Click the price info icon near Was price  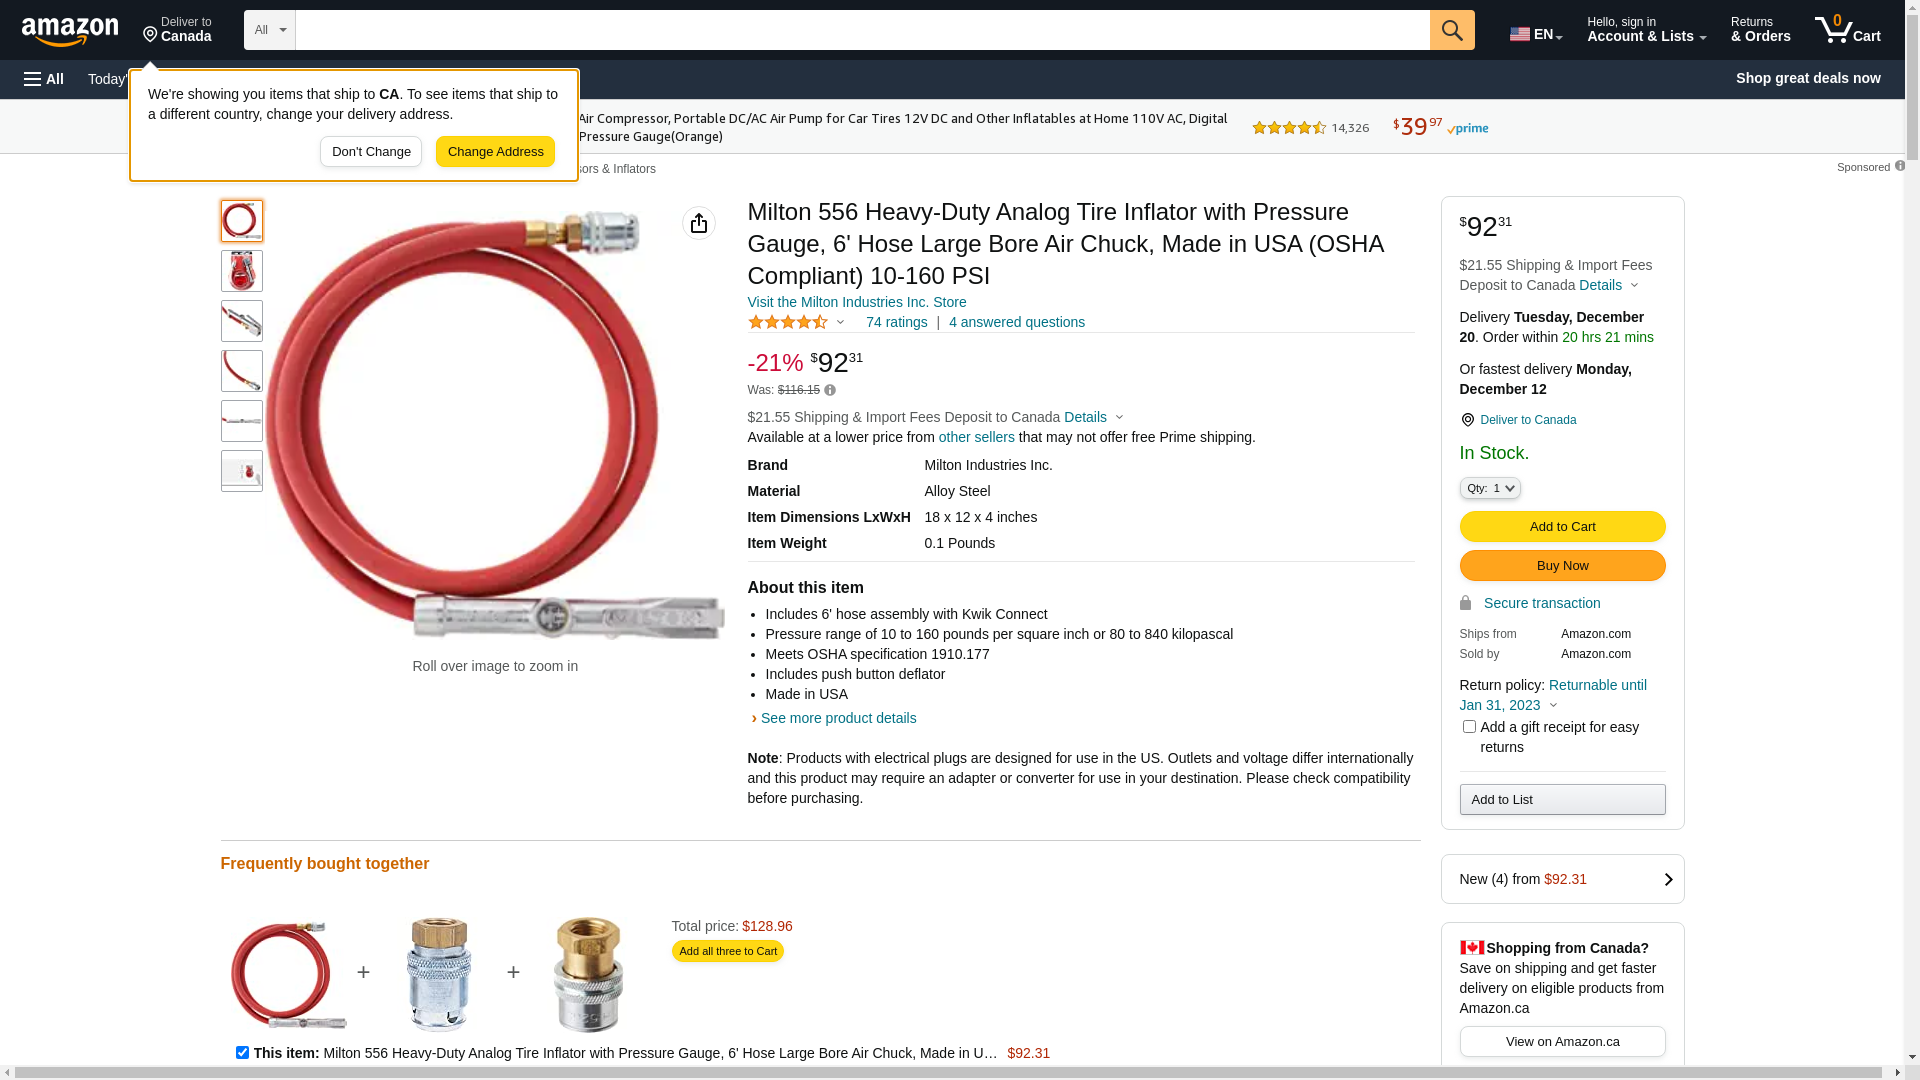tap(830, 390)
